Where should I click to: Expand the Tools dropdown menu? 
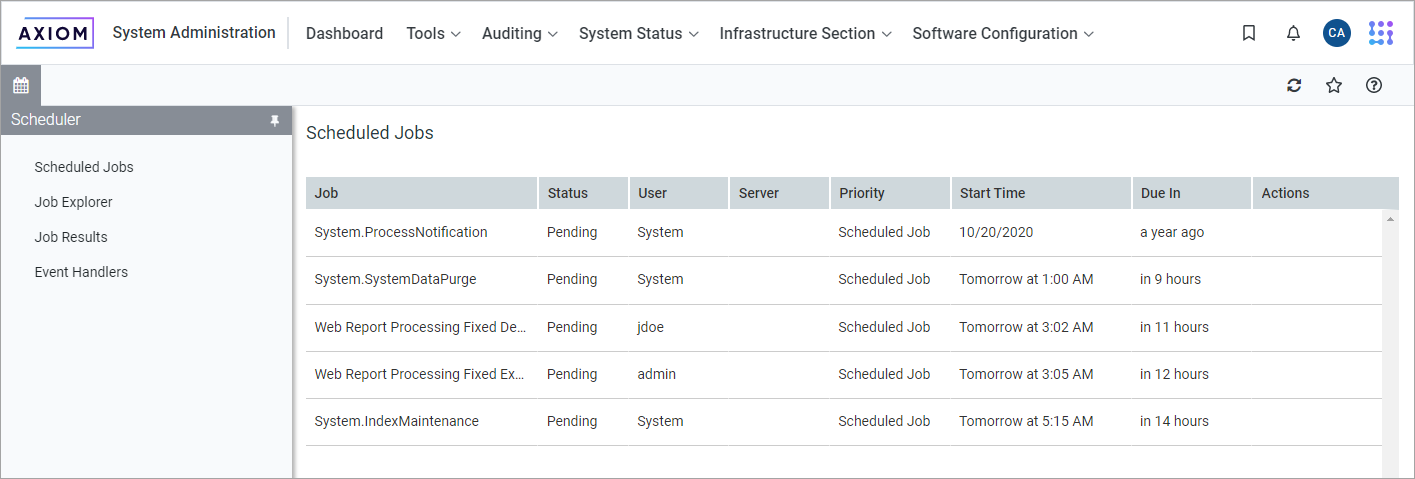pyautogui.click(x=432, y=33)
